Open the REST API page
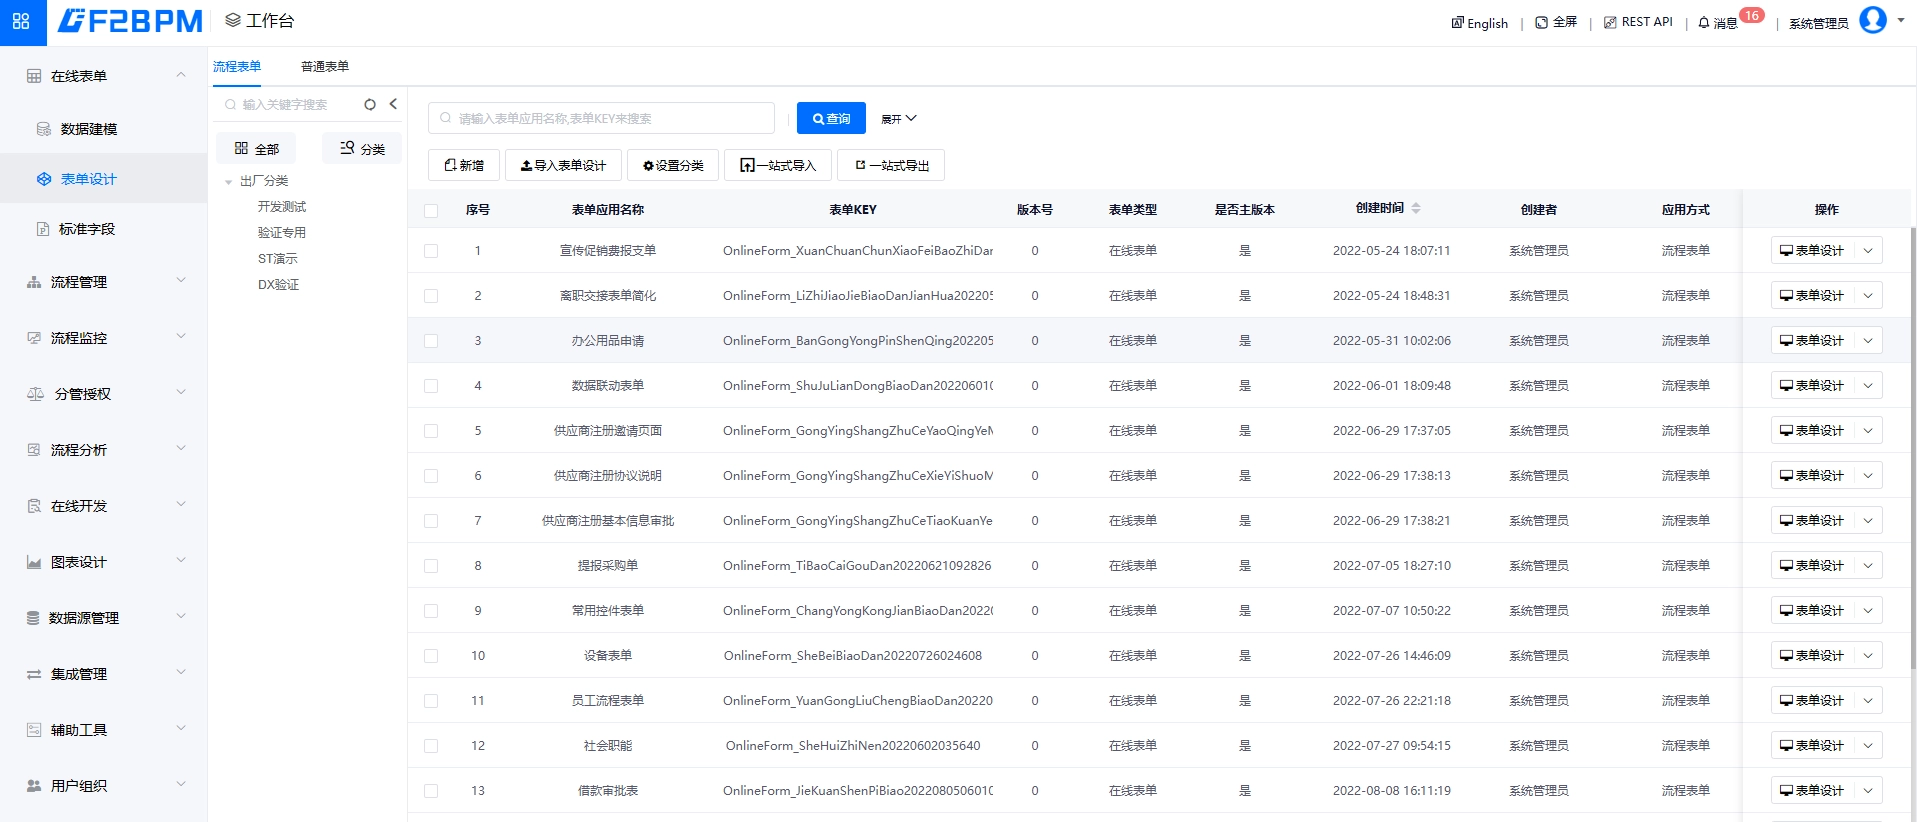1917x822 pixels. 1638,22
